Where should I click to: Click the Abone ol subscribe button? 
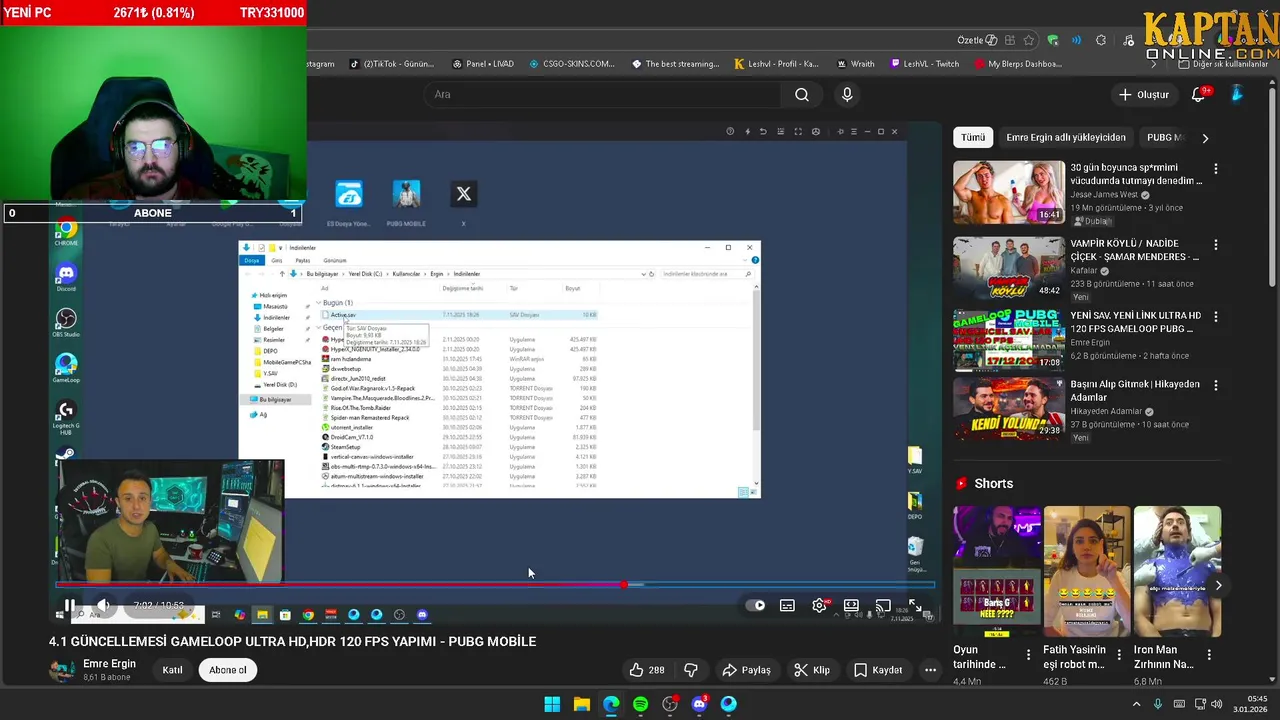(x=227, y=670)
